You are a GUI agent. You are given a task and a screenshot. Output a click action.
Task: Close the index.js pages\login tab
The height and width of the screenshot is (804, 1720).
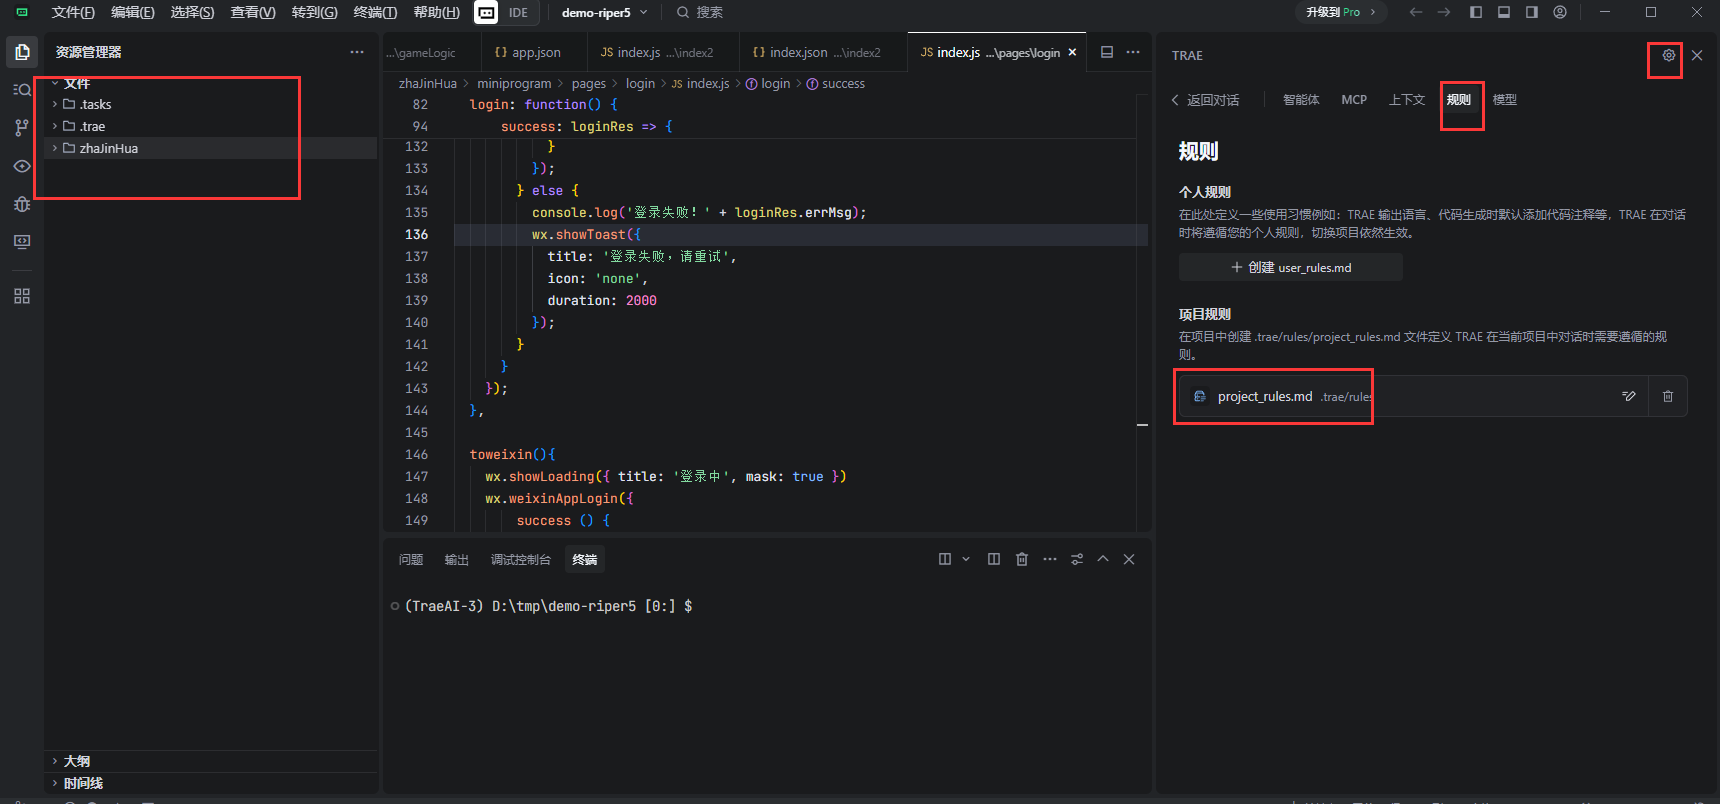tap(1073, 52)
